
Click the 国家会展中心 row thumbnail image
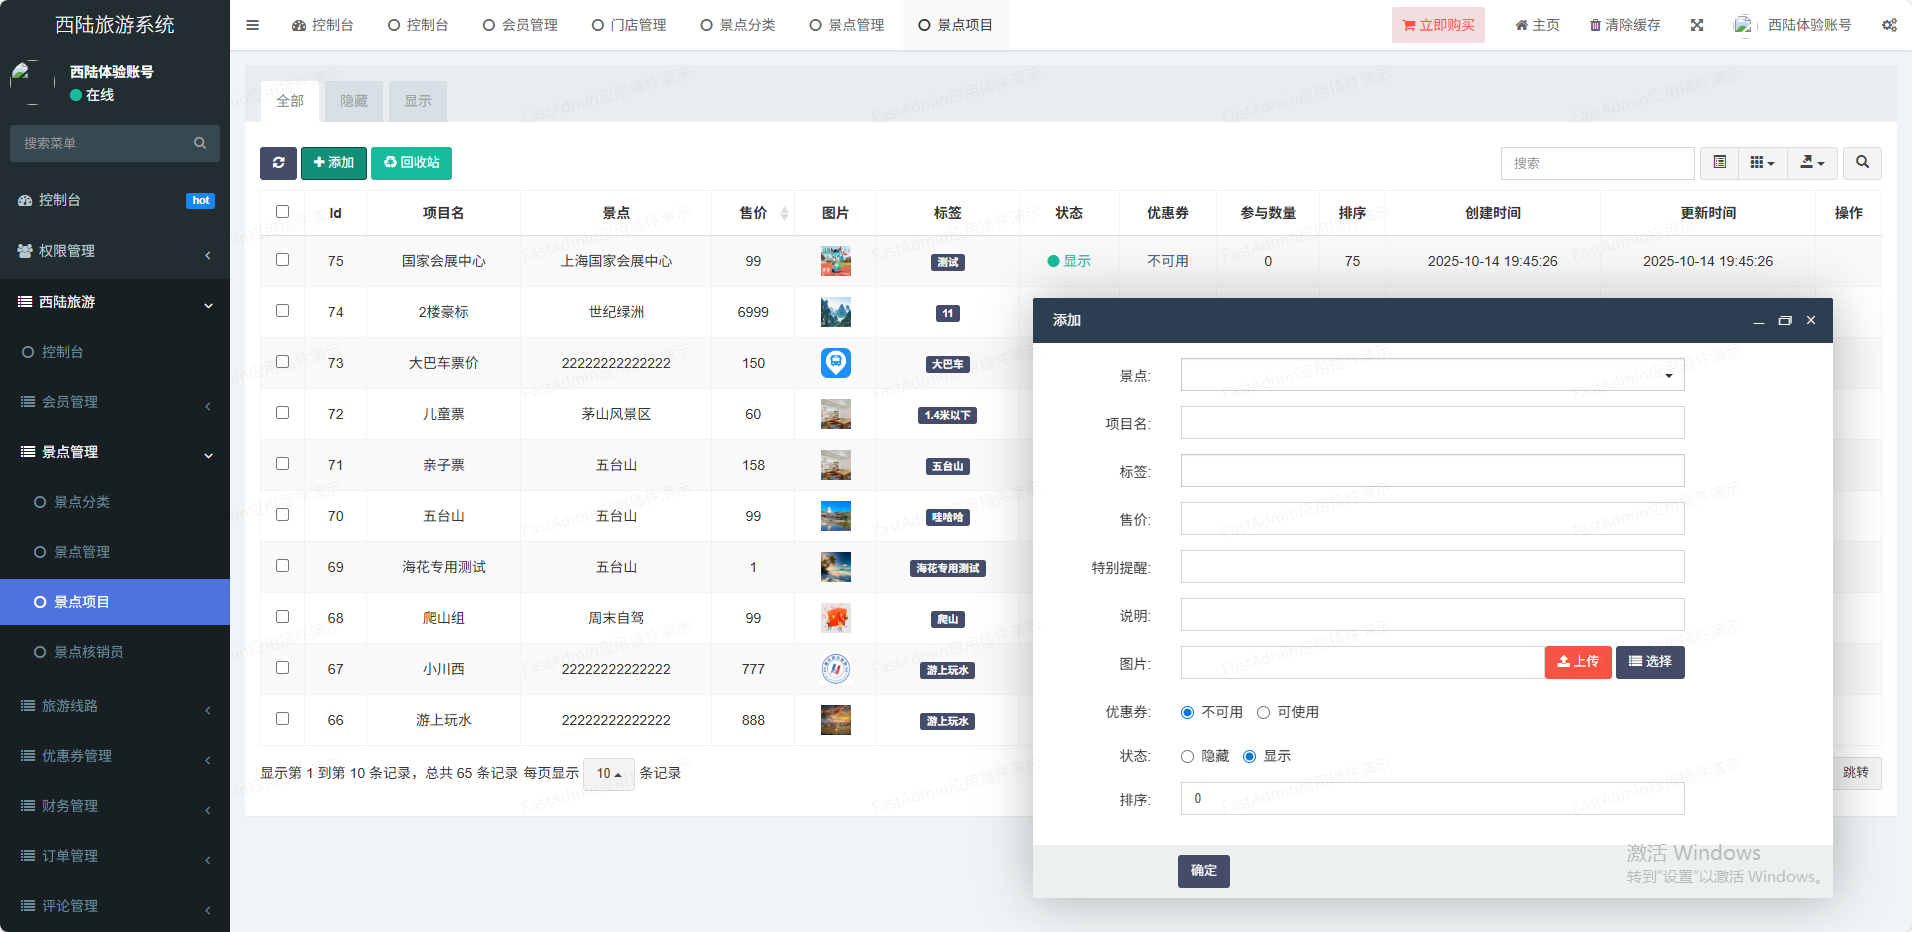[835, 261]
